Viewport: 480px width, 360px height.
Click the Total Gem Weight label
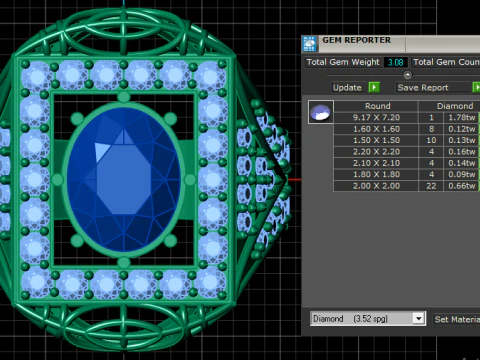(x=343, y=62)
